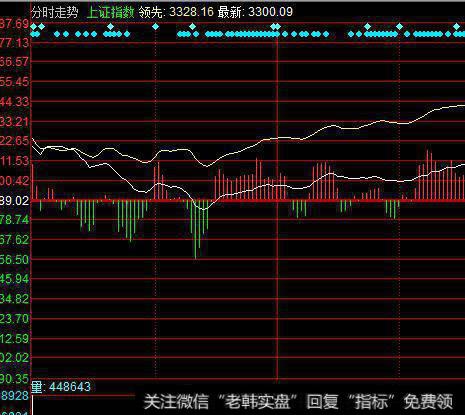Click the green axis label ending 02.02
Viewport: 465px width, 415px height.
click(x=14, y=358)
